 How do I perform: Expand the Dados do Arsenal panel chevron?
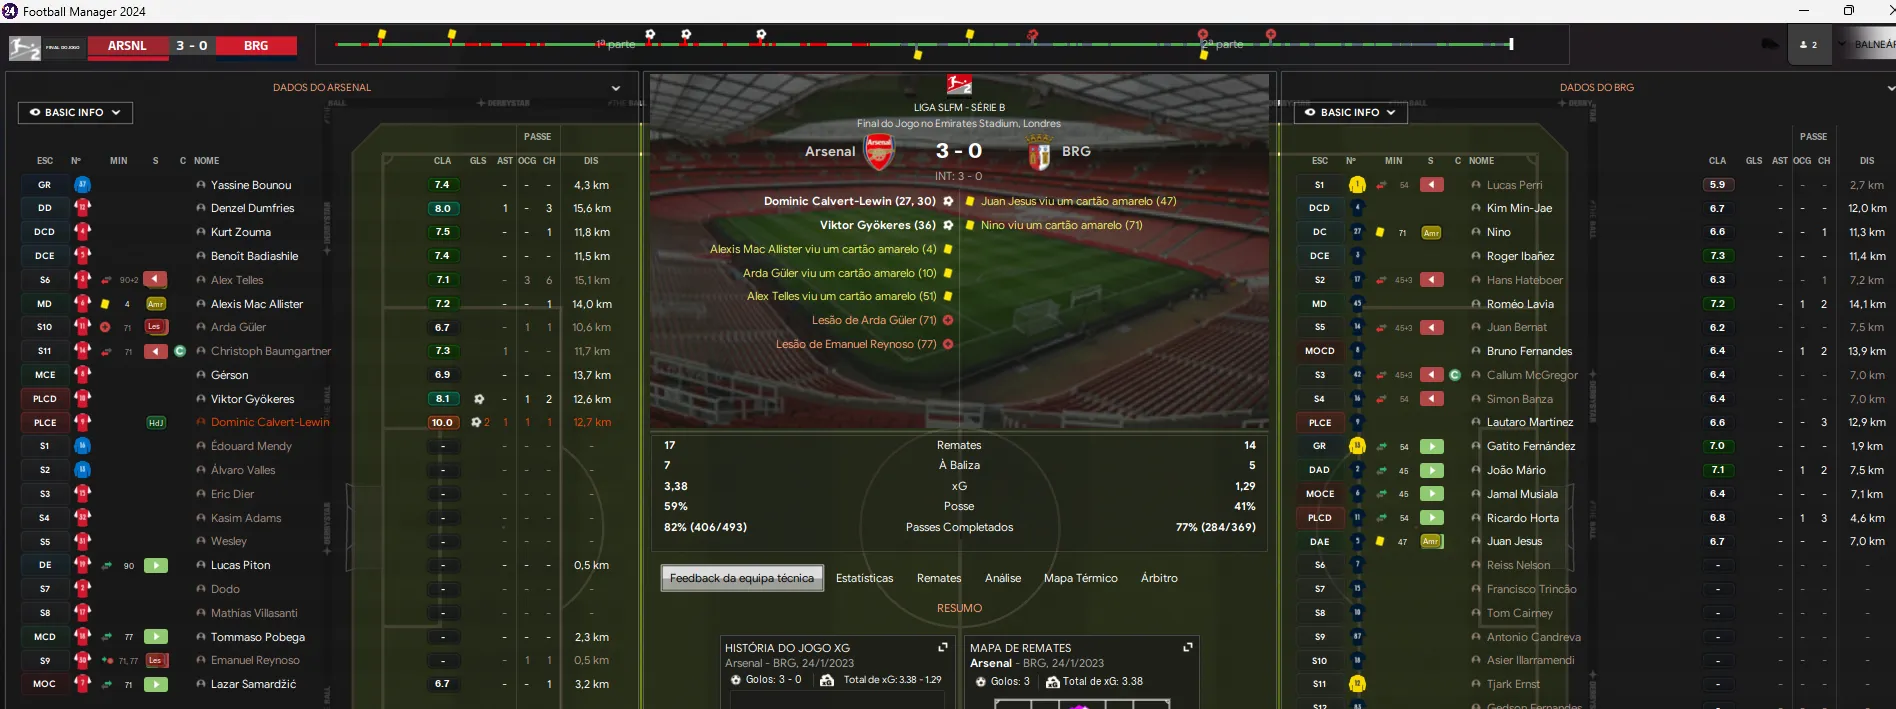(x=616, y=88)
